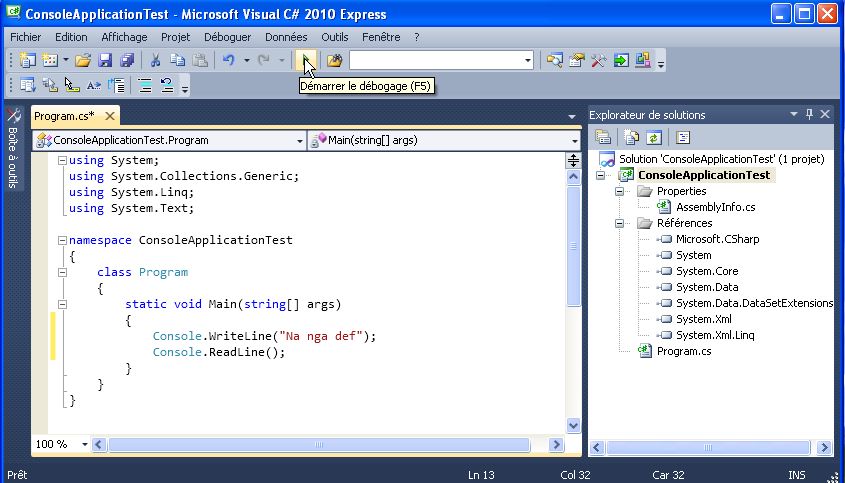Click the Copy toolbar icon
The image size is (845, 483).
177,60
